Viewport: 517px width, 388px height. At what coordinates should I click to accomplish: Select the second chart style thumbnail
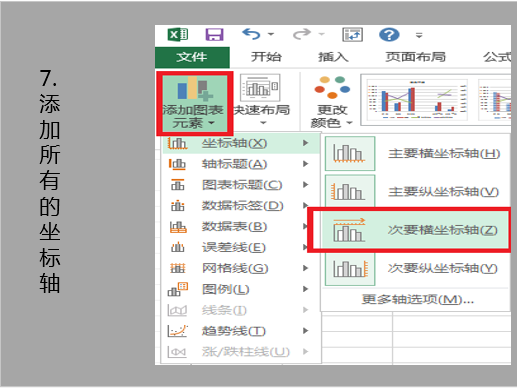coord(495,99)
